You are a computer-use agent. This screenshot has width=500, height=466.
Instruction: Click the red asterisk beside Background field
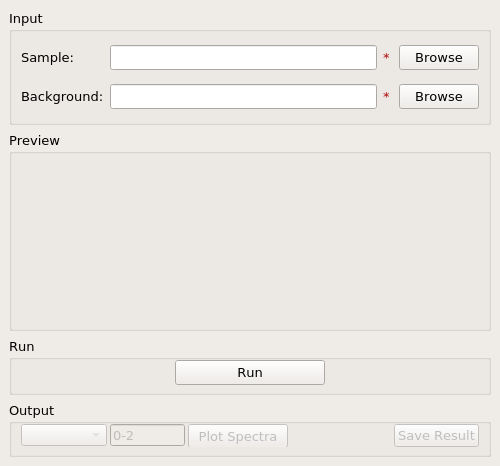point(386,96)
